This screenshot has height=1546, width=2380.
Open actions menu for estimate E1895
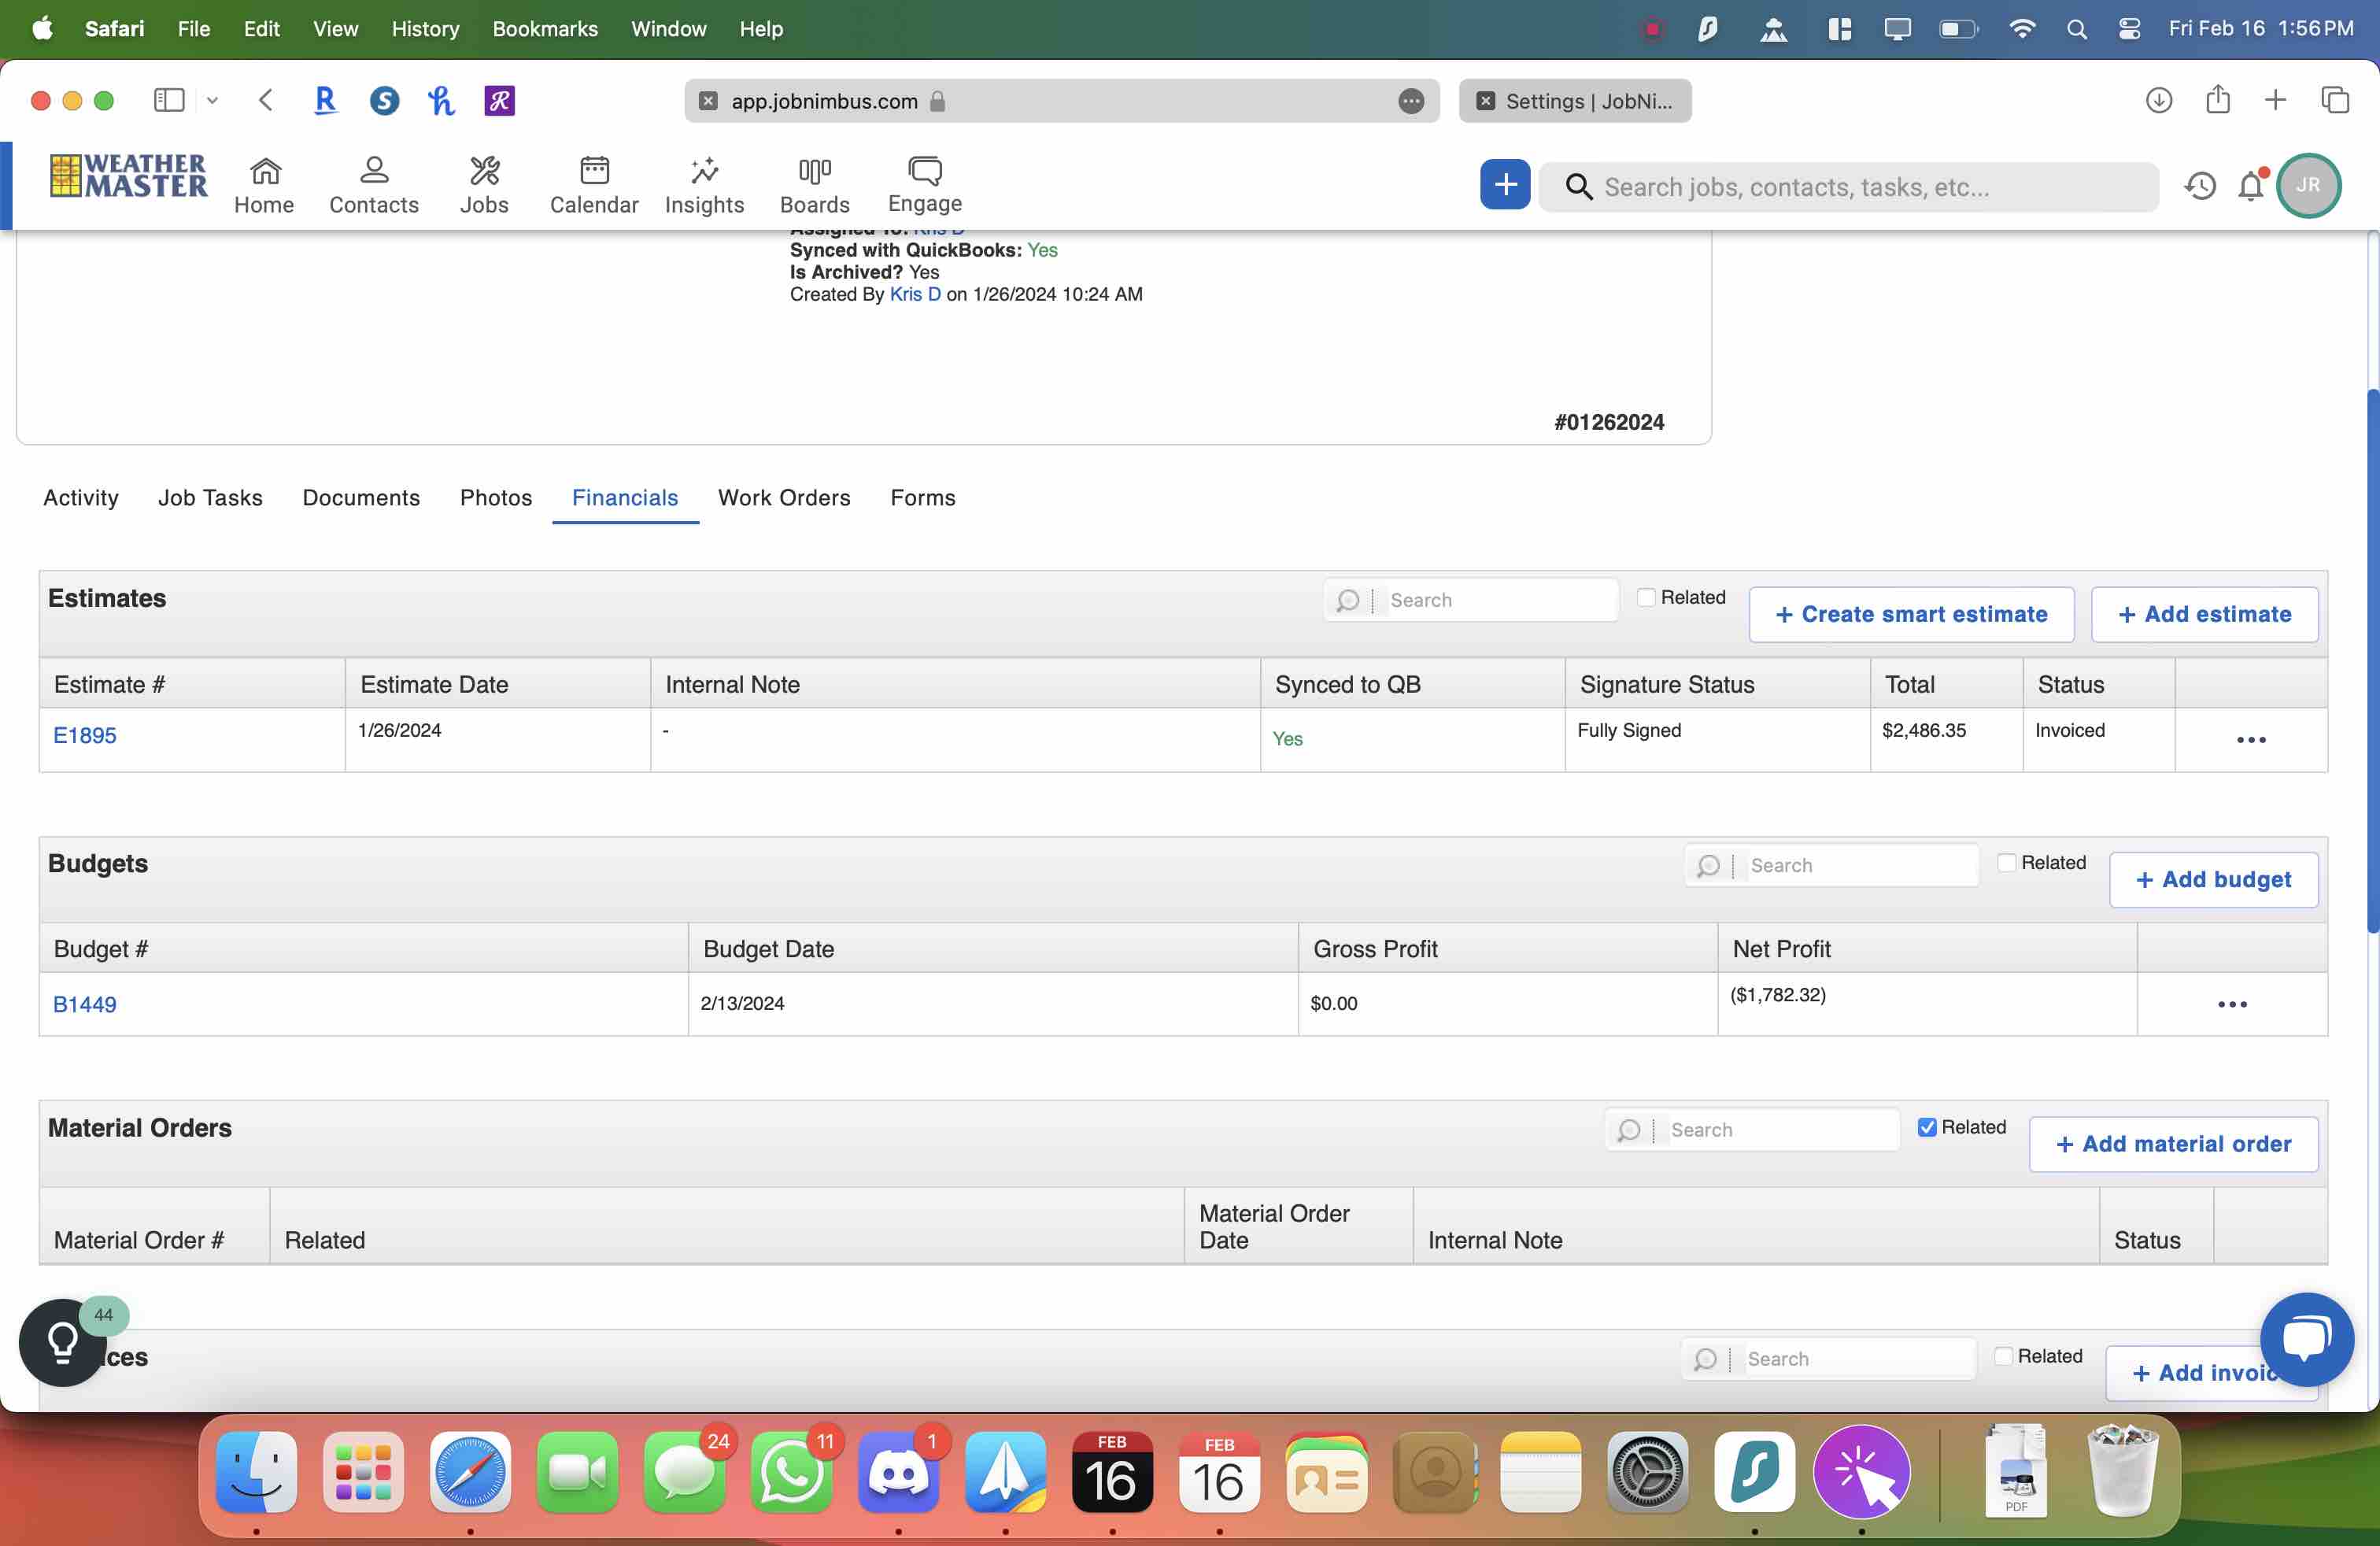[x=2250, y=740]
